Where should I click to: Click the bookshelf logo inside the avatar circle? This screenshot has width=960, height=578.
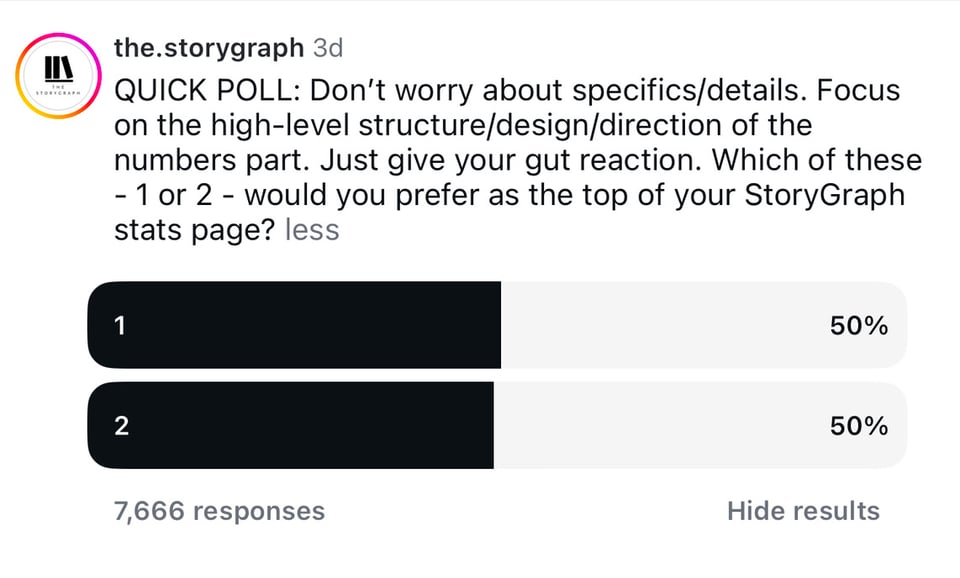[57, 70]
